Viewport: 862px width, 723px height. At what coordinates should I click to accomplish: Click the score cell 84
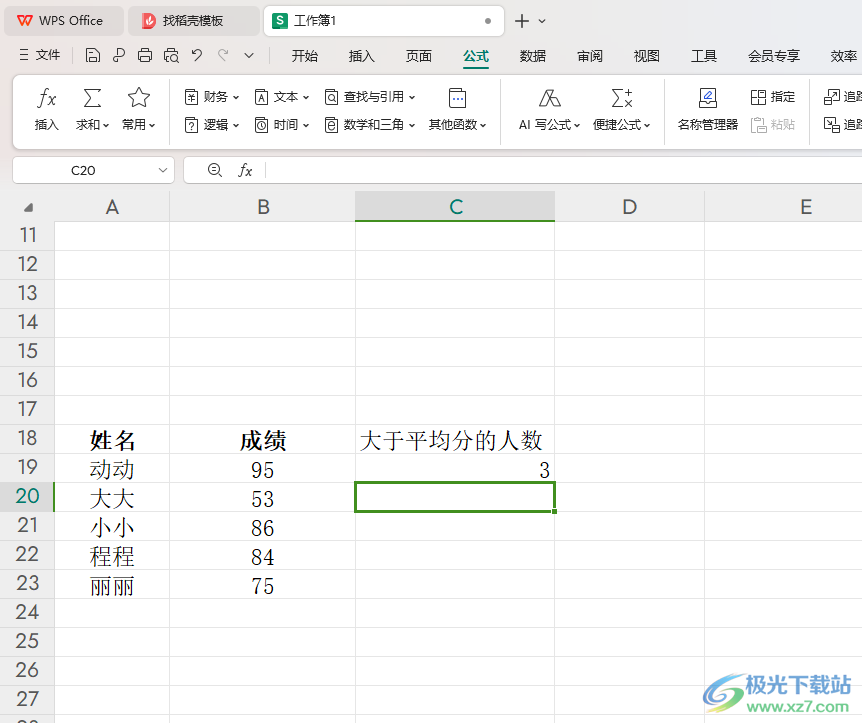click(263, 555)
